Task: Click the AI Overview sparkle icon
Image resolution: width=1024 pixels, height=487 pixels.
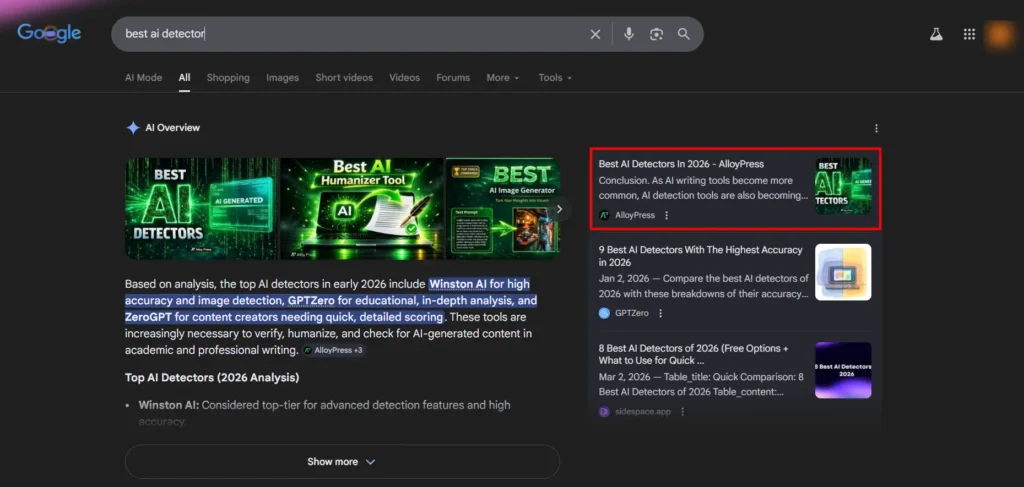Action: tap(133, 128)
